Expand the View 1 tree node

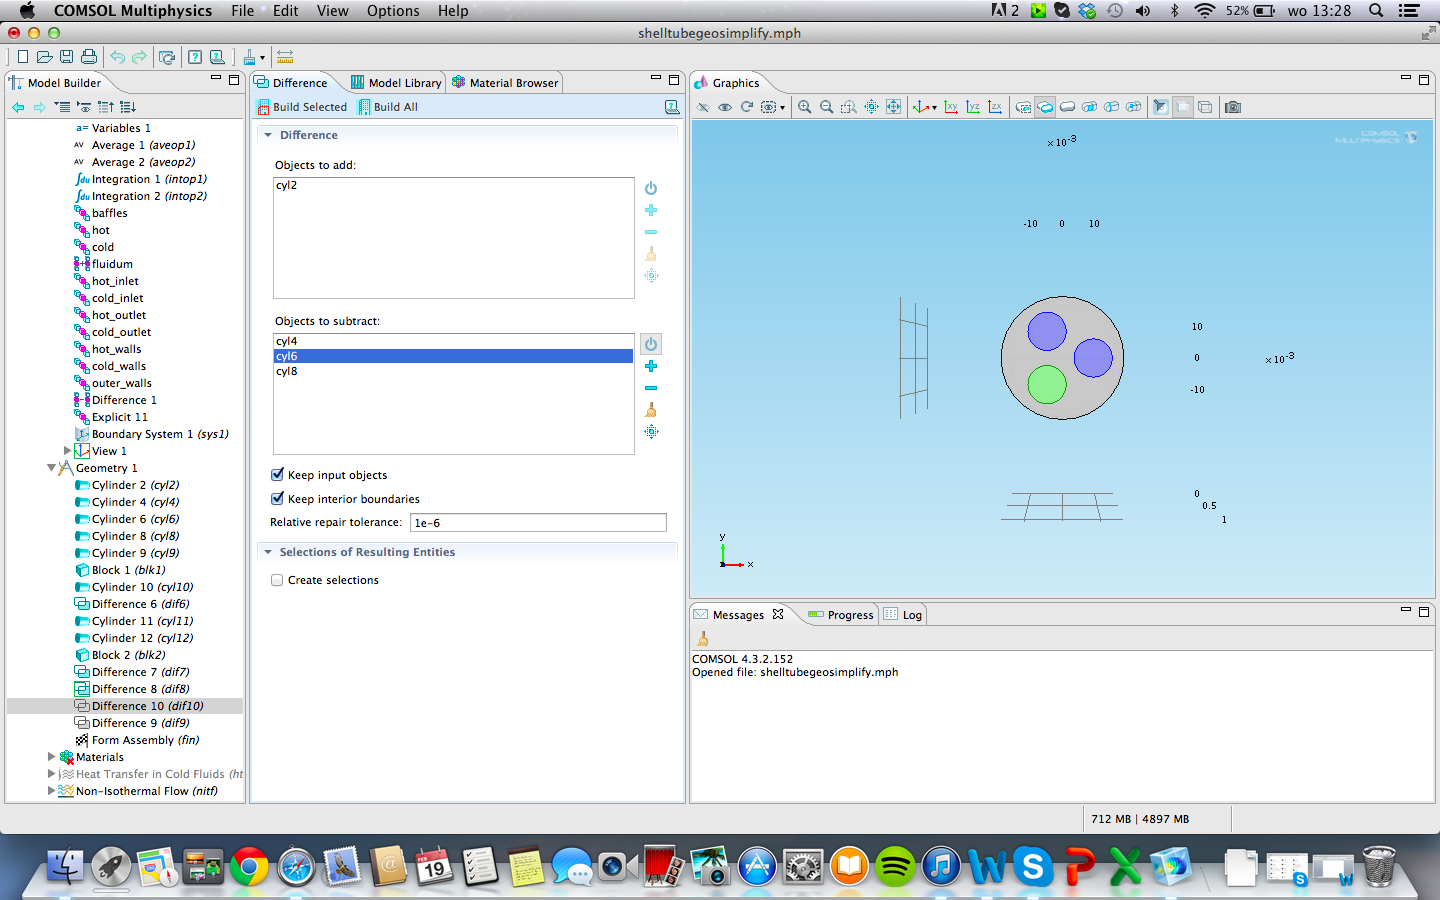click(x=67, y=451)
